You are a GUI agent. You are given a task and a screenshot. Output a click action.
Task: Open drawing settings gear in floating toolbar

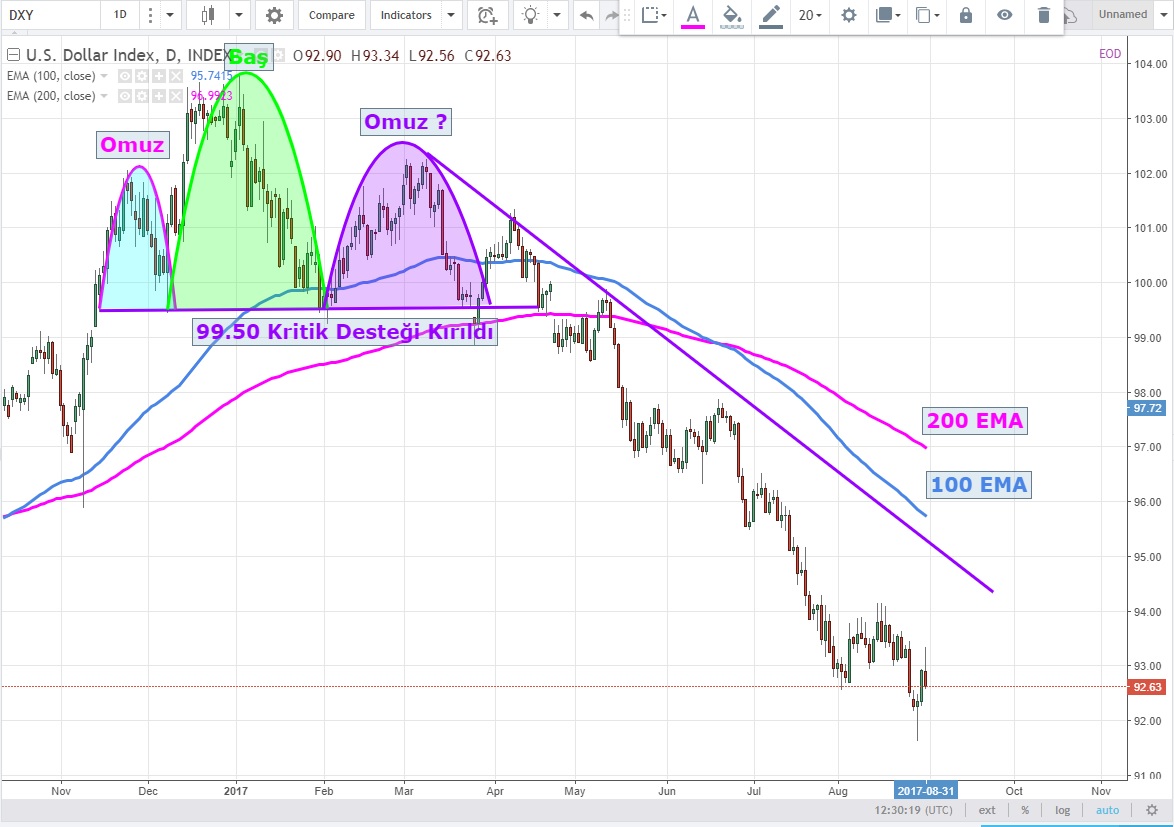tap(848, 15)
